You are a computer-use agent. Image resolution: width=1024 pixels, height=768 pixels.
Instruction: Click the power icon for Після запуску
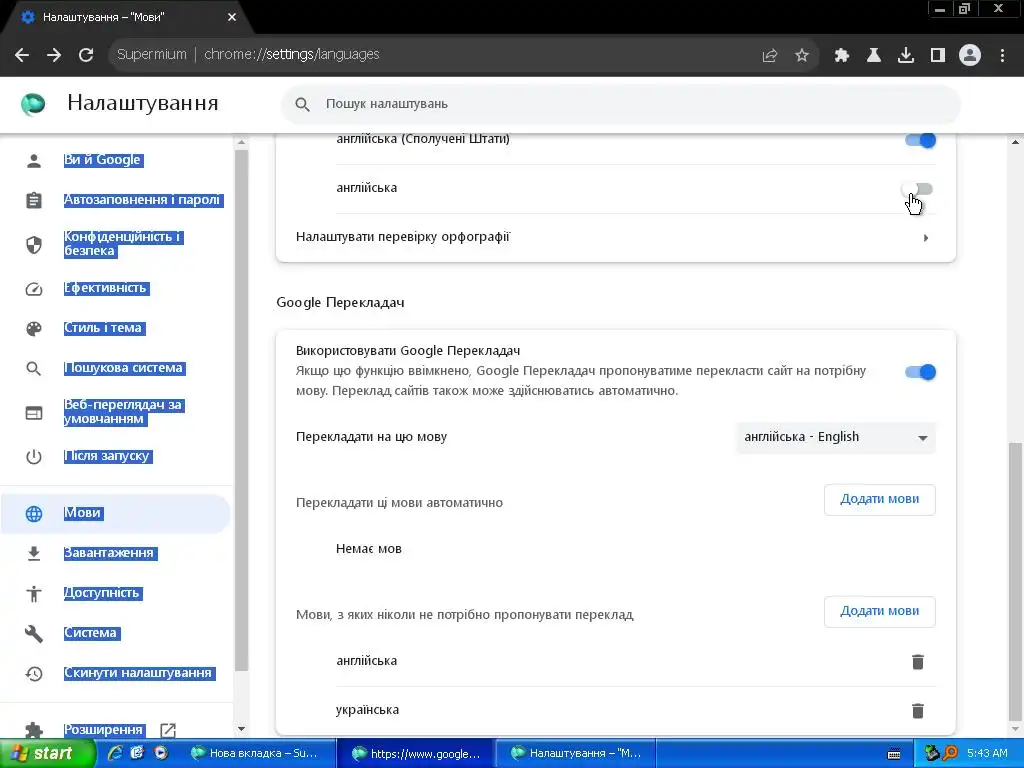point(34,456)
